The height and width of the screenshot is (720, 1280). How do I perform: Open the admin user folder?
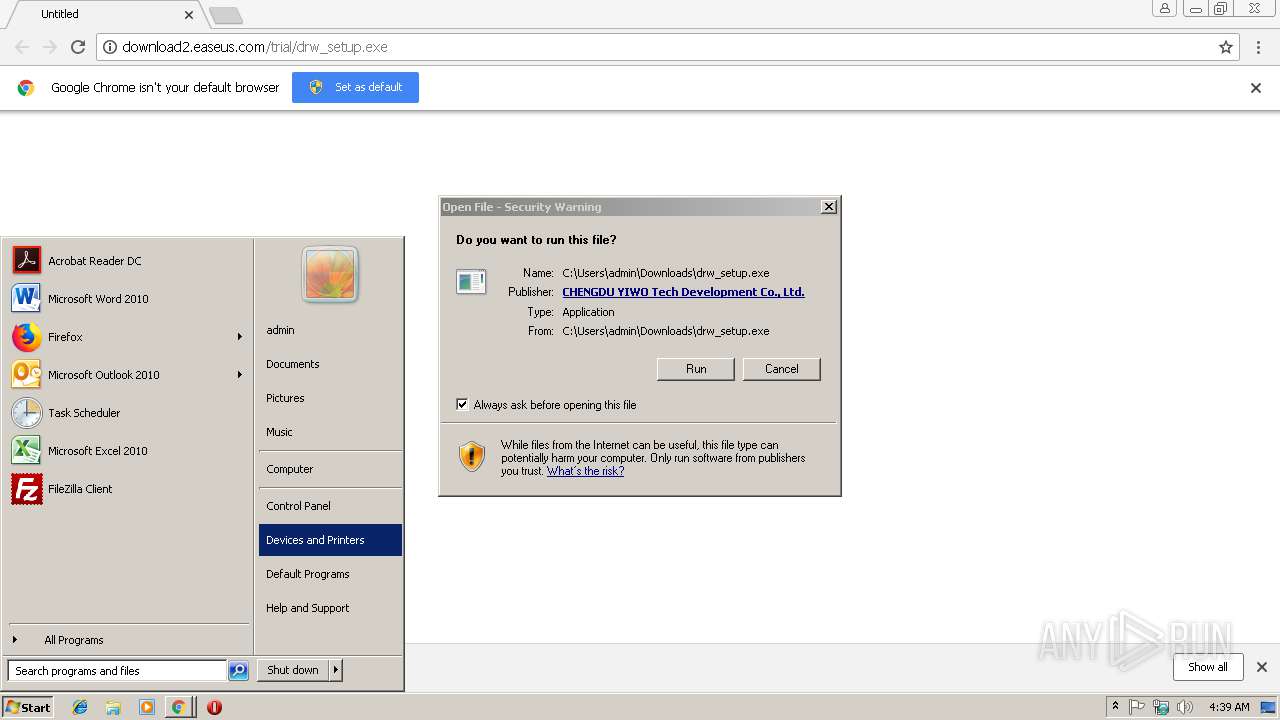coord(330,330)
